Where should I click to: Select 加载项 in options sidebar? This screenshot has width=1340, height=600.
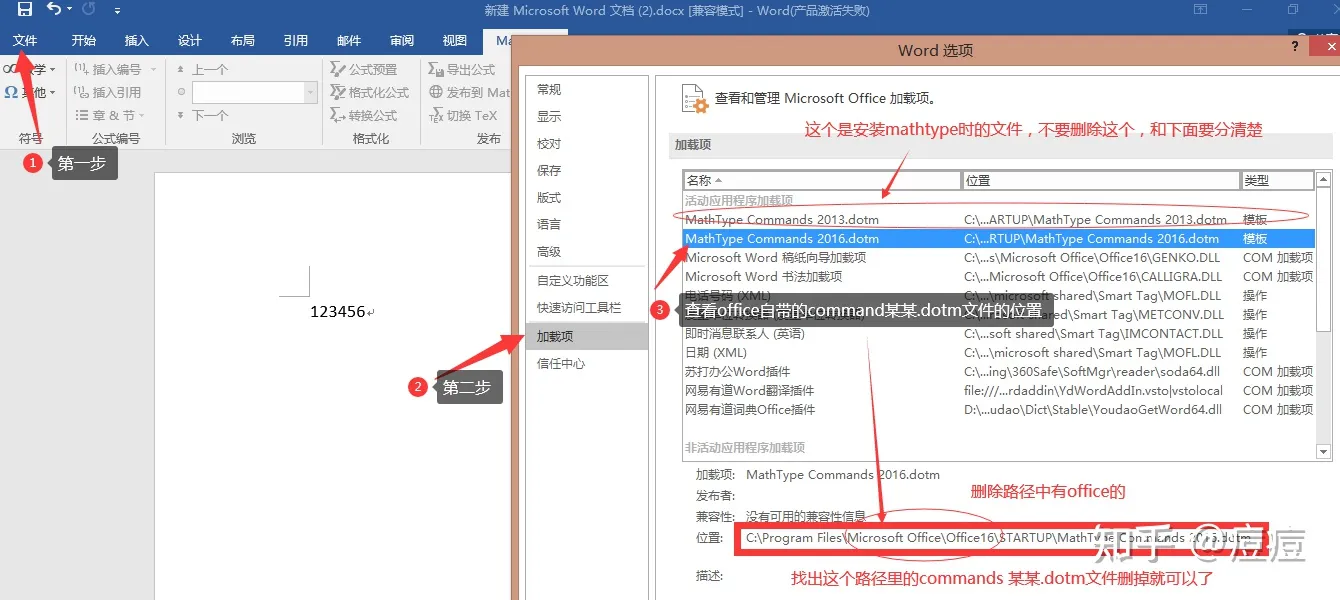pos(587,336)
